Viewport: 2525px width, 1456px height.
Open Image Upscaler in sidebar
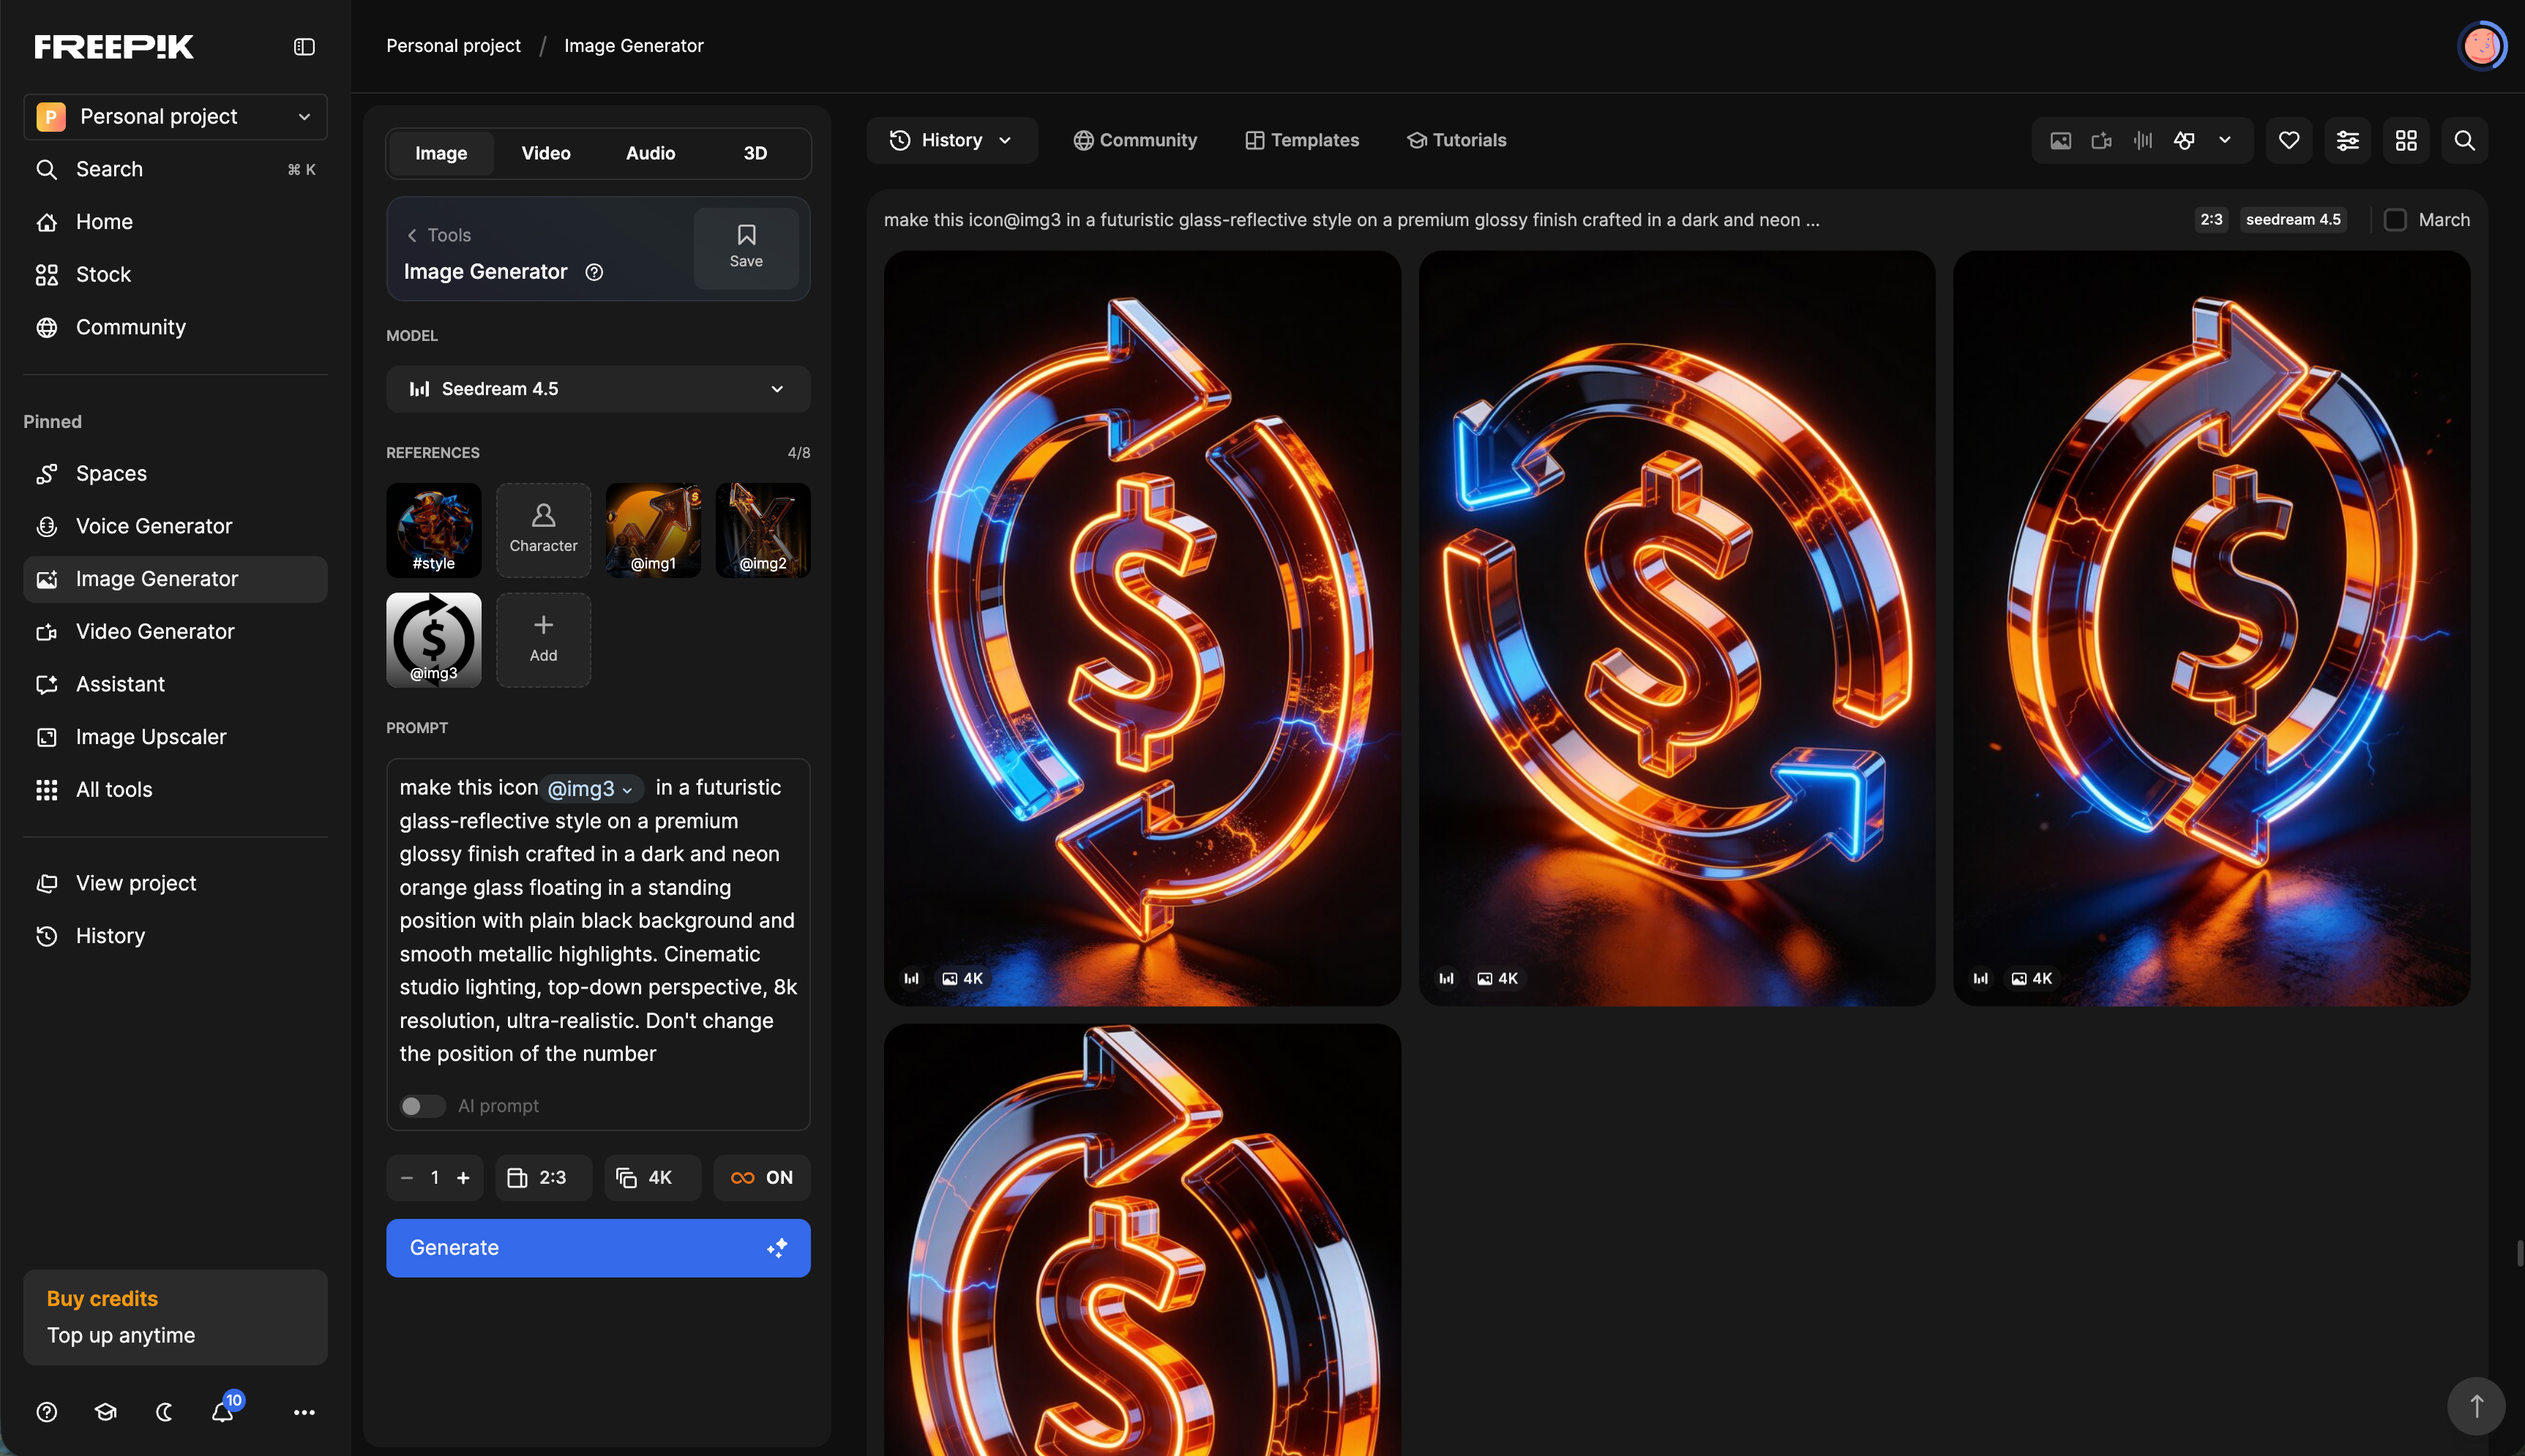click(175, 737)
